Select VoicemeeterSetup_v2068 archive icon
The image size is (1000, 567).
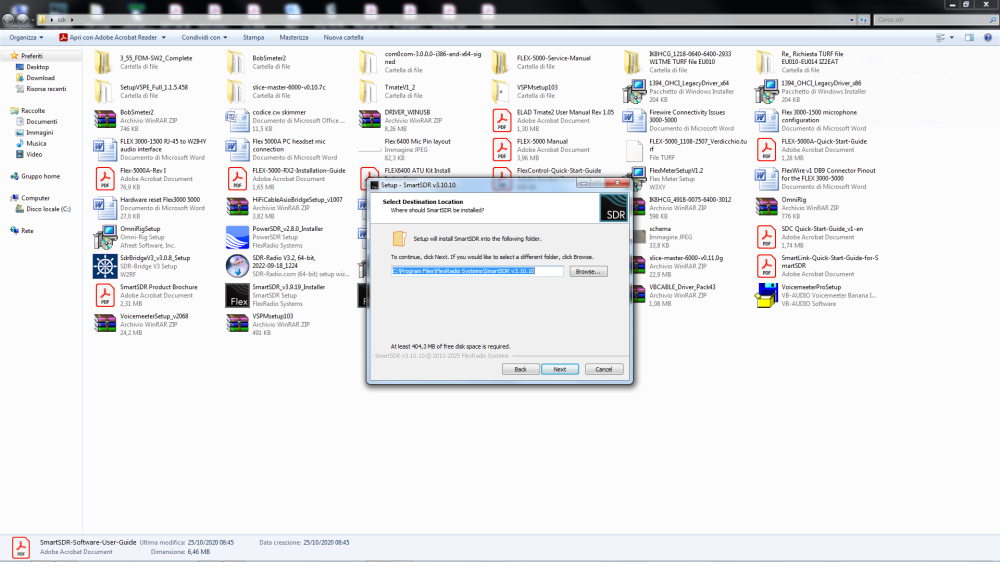point(105,324)
